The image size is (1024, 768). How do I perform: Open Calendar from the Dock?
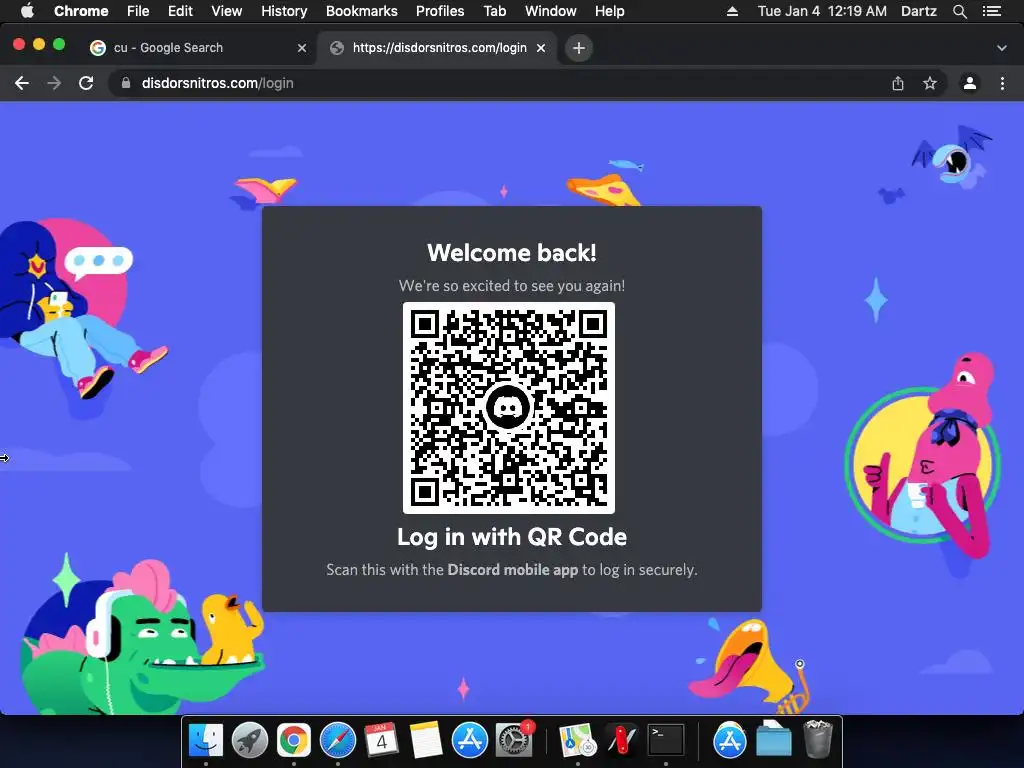(381, 741)
